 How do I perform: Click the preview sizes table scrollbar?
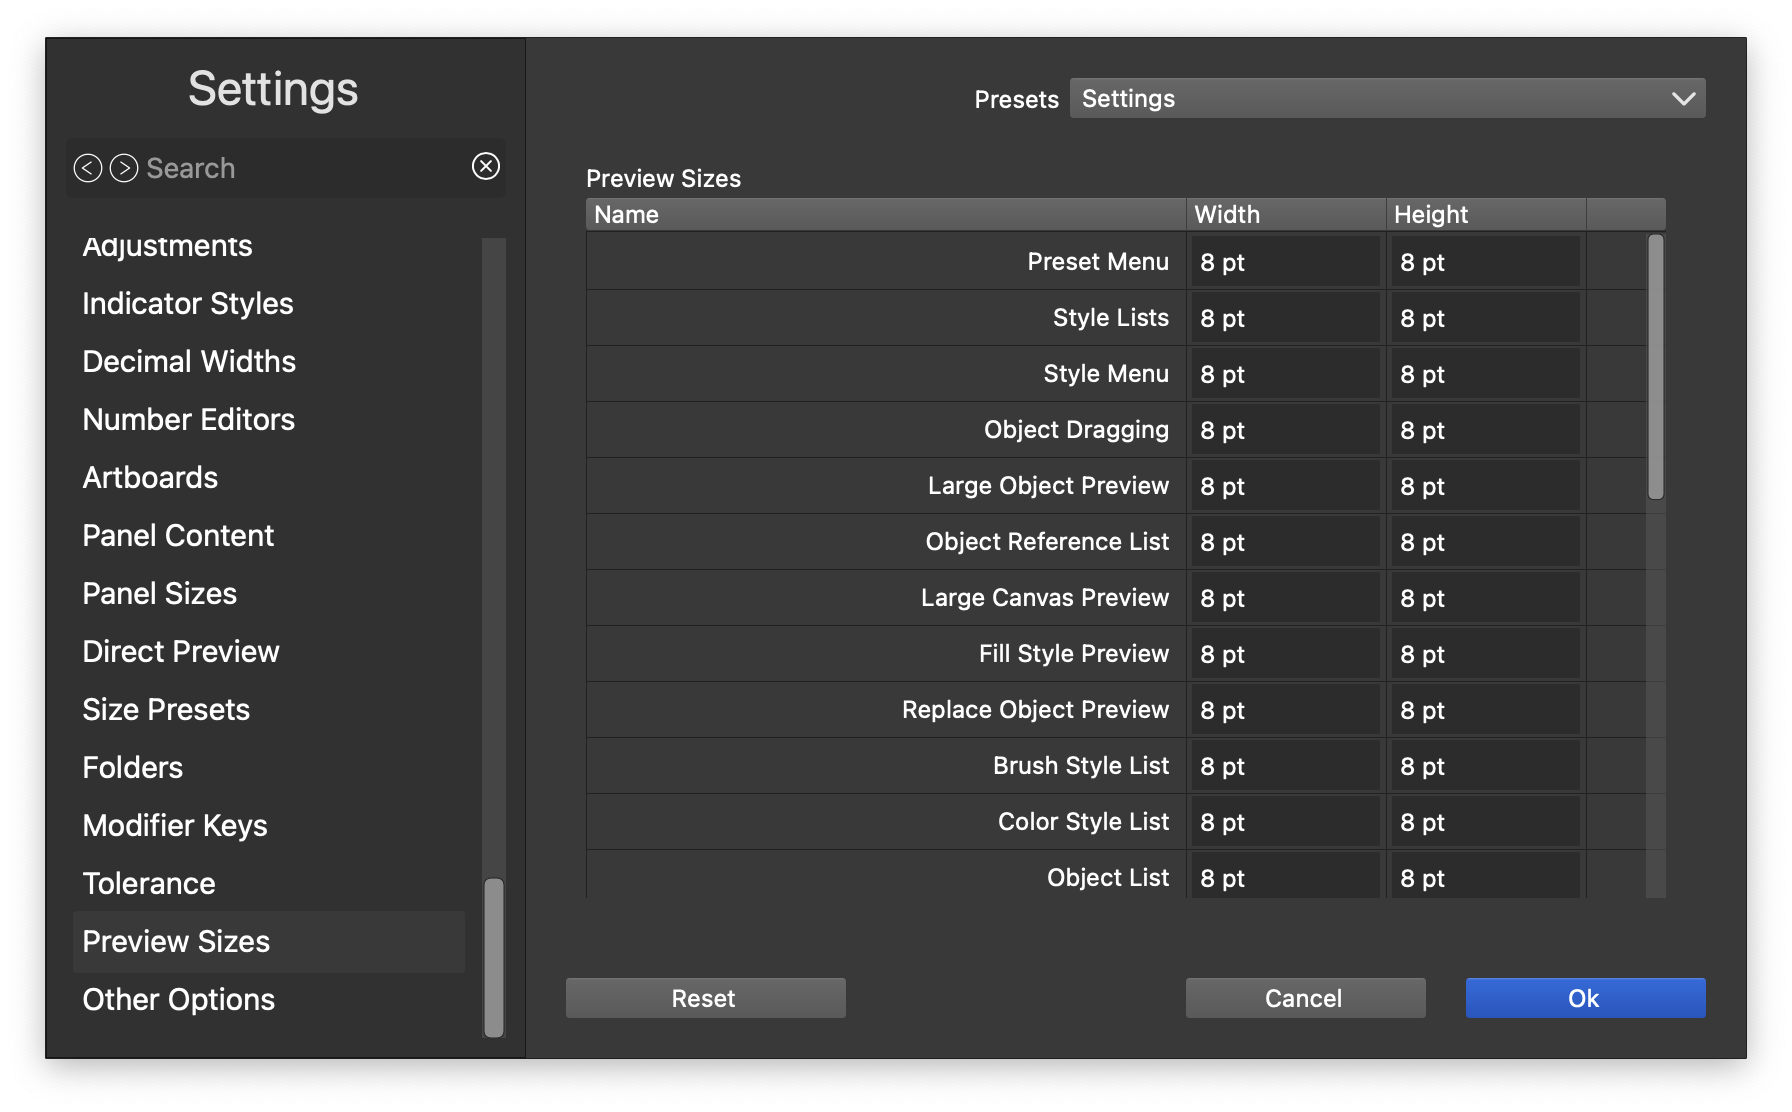(1656, 367)
